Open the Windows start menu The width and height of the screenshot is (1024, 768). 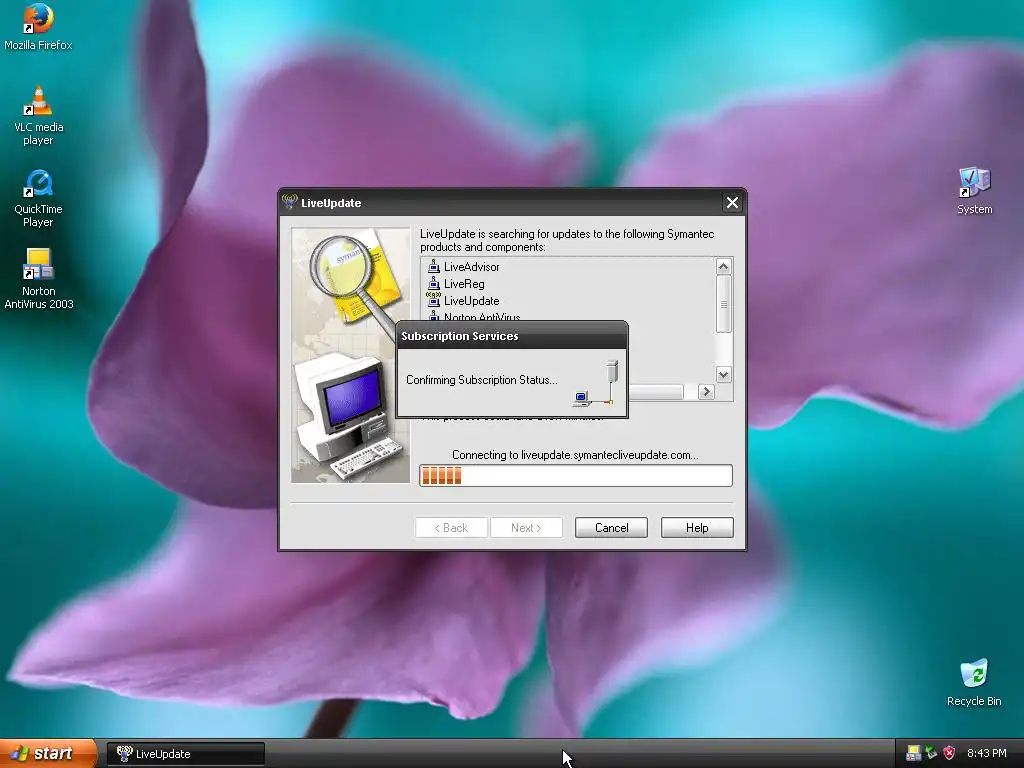(48, 753)
